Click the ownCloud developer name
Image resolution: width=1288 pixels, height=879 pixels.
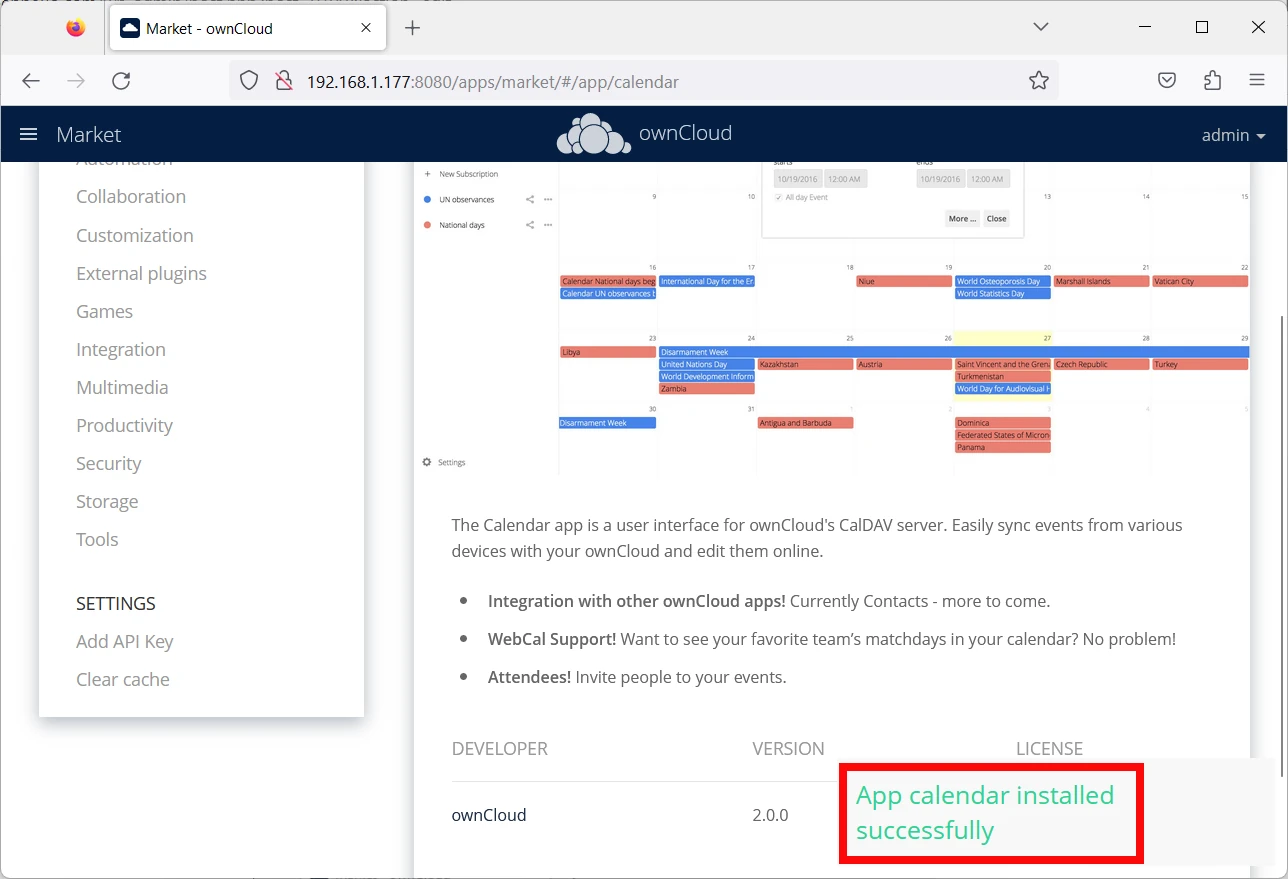coord(489,815)
